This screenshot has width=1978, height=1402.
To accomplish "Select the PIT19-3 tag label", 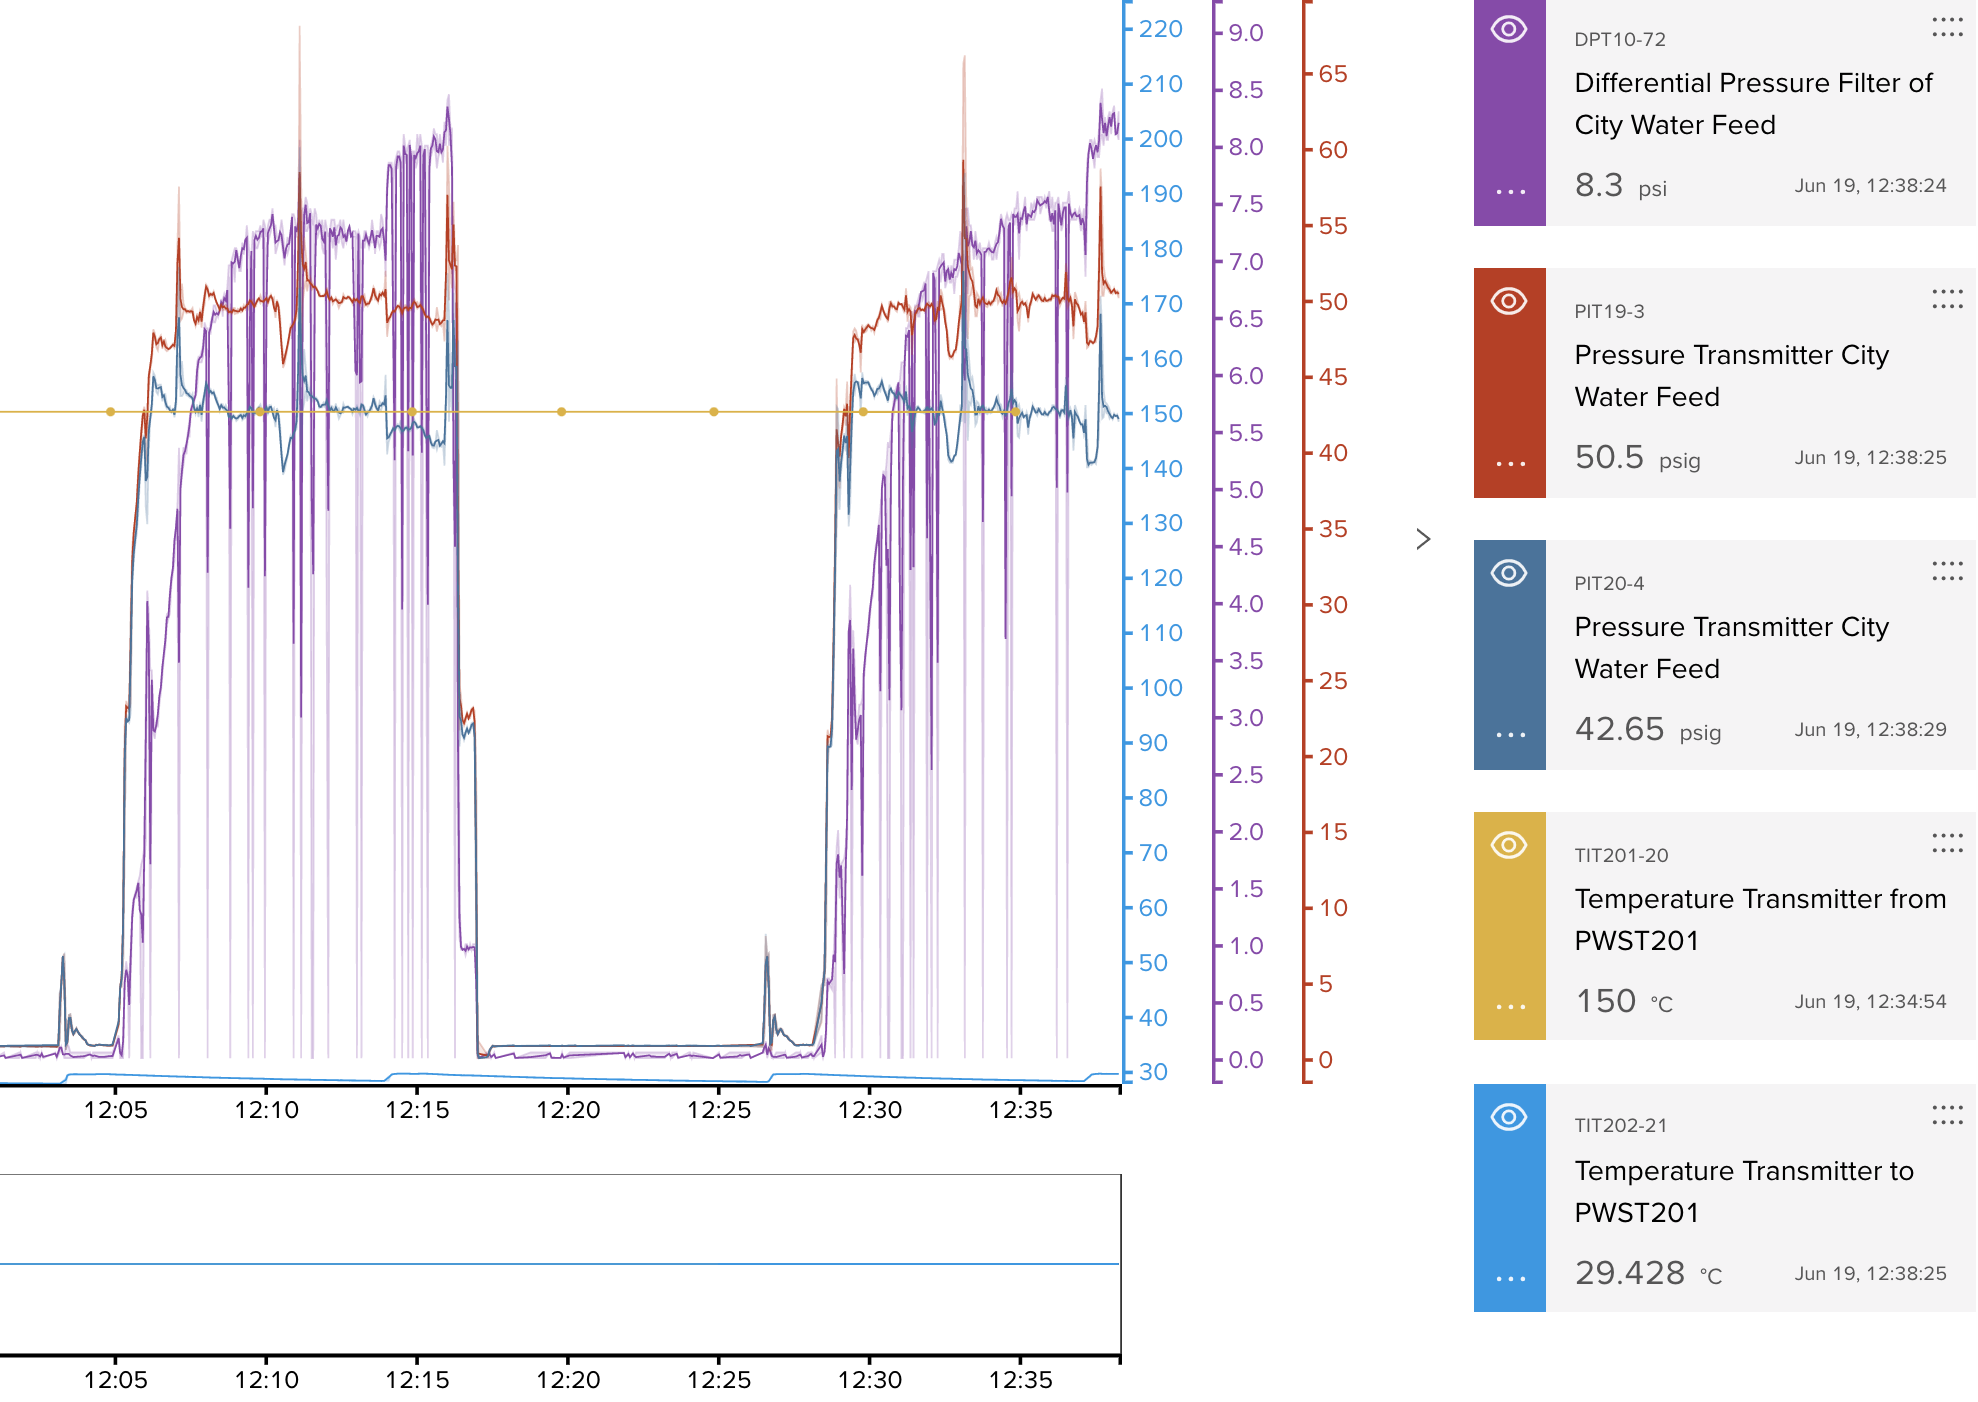I will tap(1609, 311).
